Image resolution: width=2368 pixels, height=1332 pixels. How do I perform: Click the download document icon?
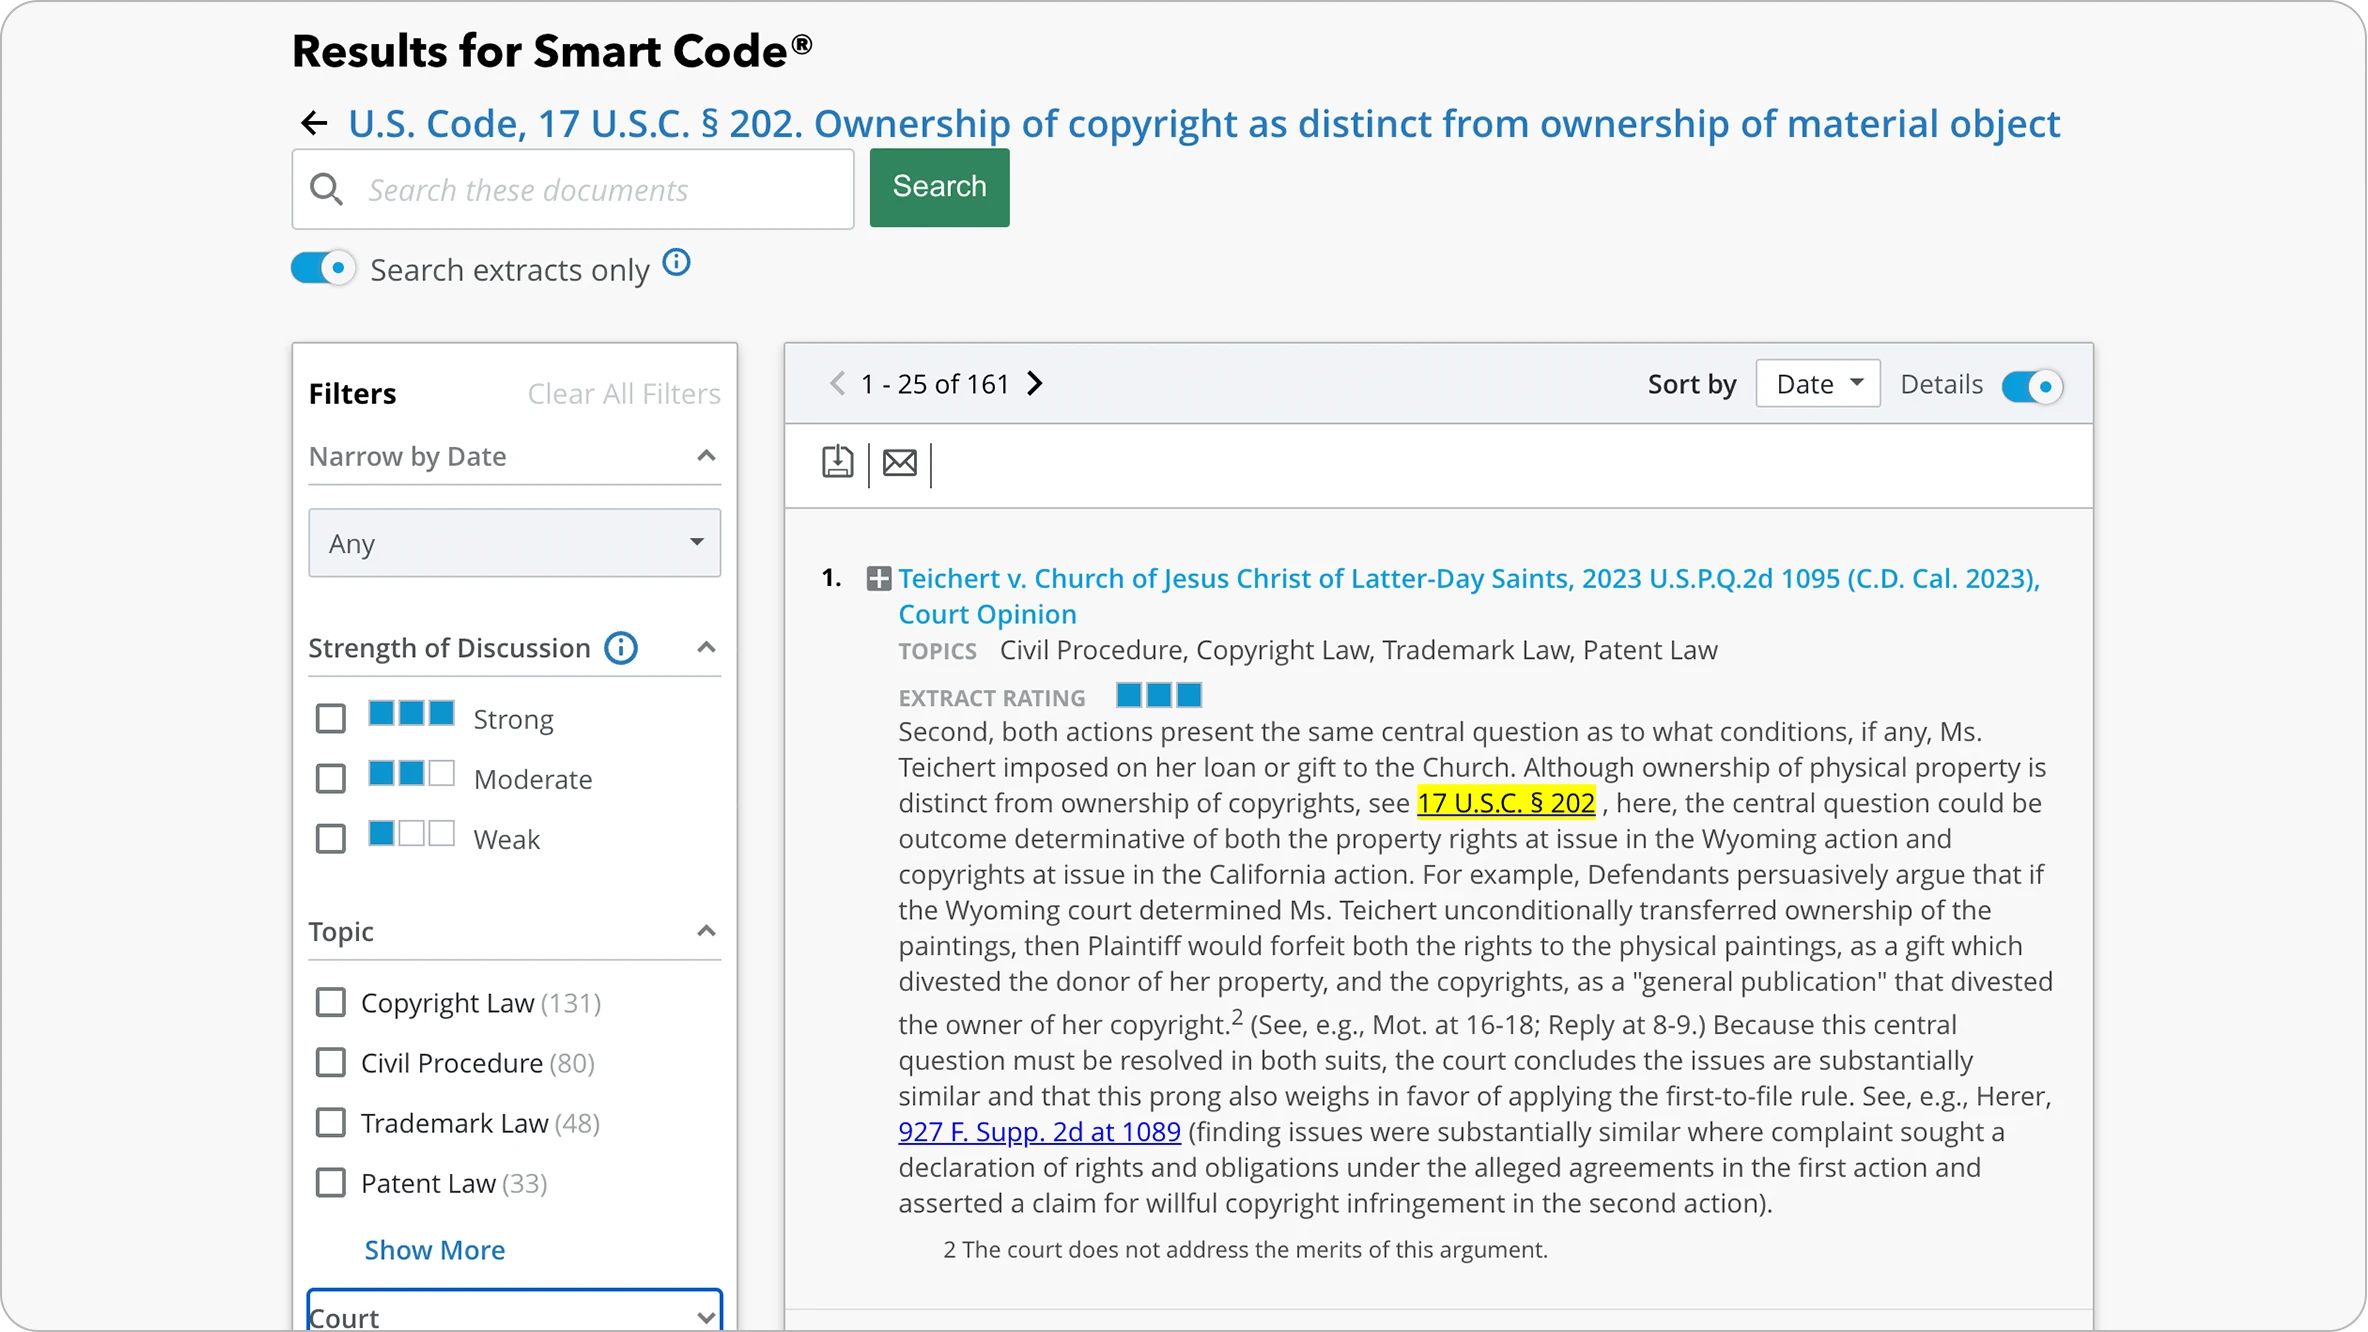click(837, 463)
